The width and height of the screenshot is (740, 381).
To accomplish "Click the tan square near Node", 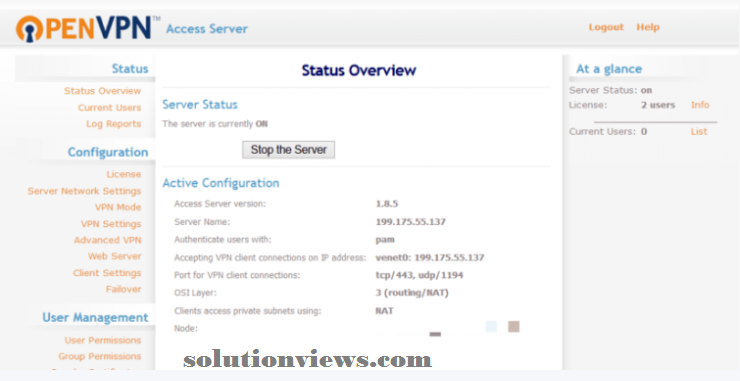I will point(514,327).
